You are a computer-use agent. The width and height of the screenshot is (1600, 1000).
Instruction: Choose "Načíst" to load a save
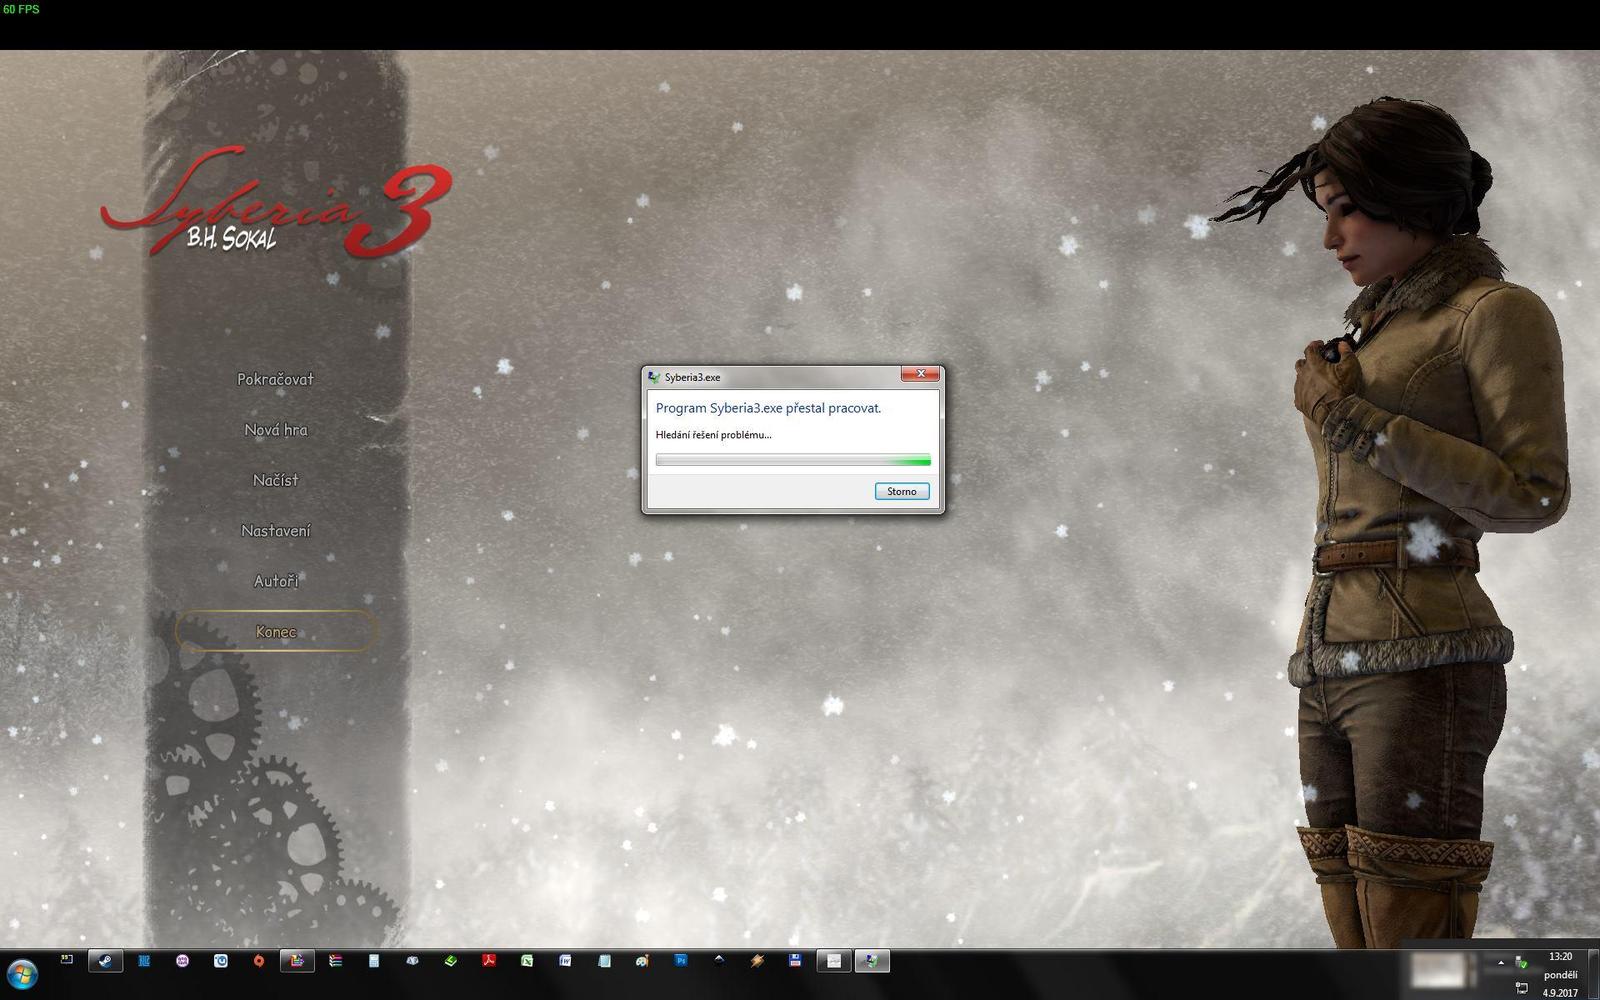[276, 480]
